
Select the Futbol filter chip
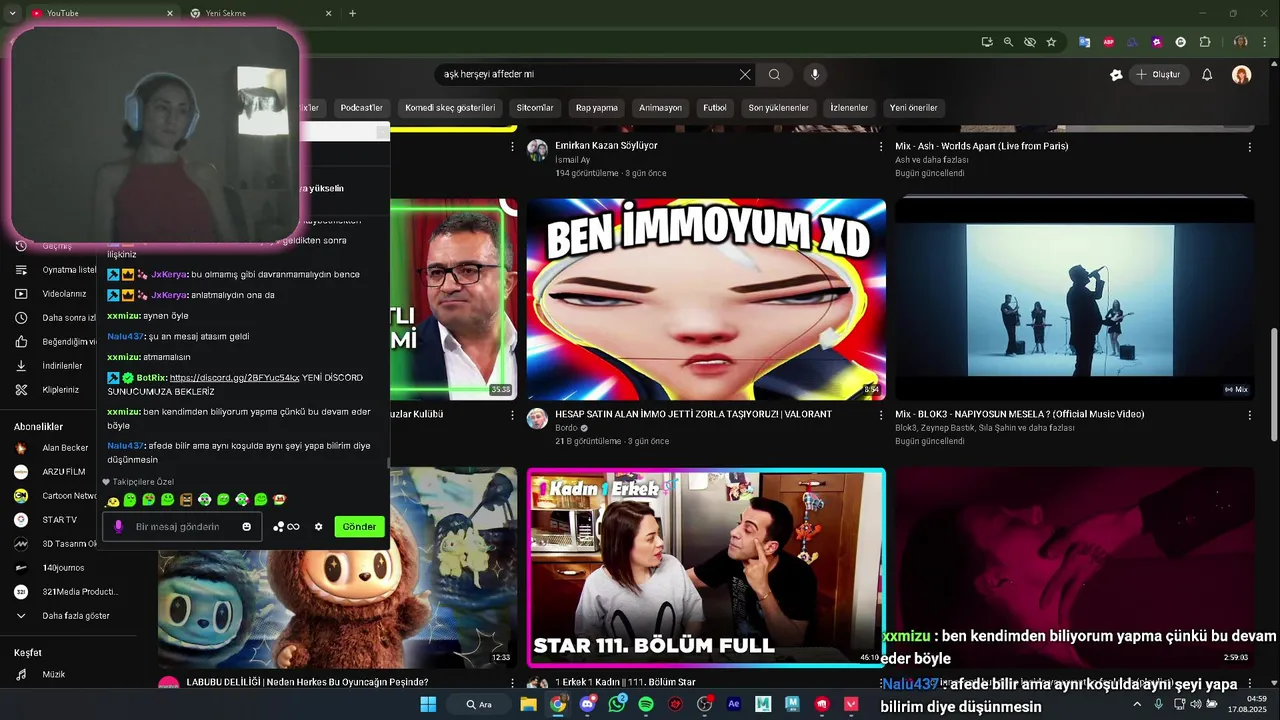[715, 108]
